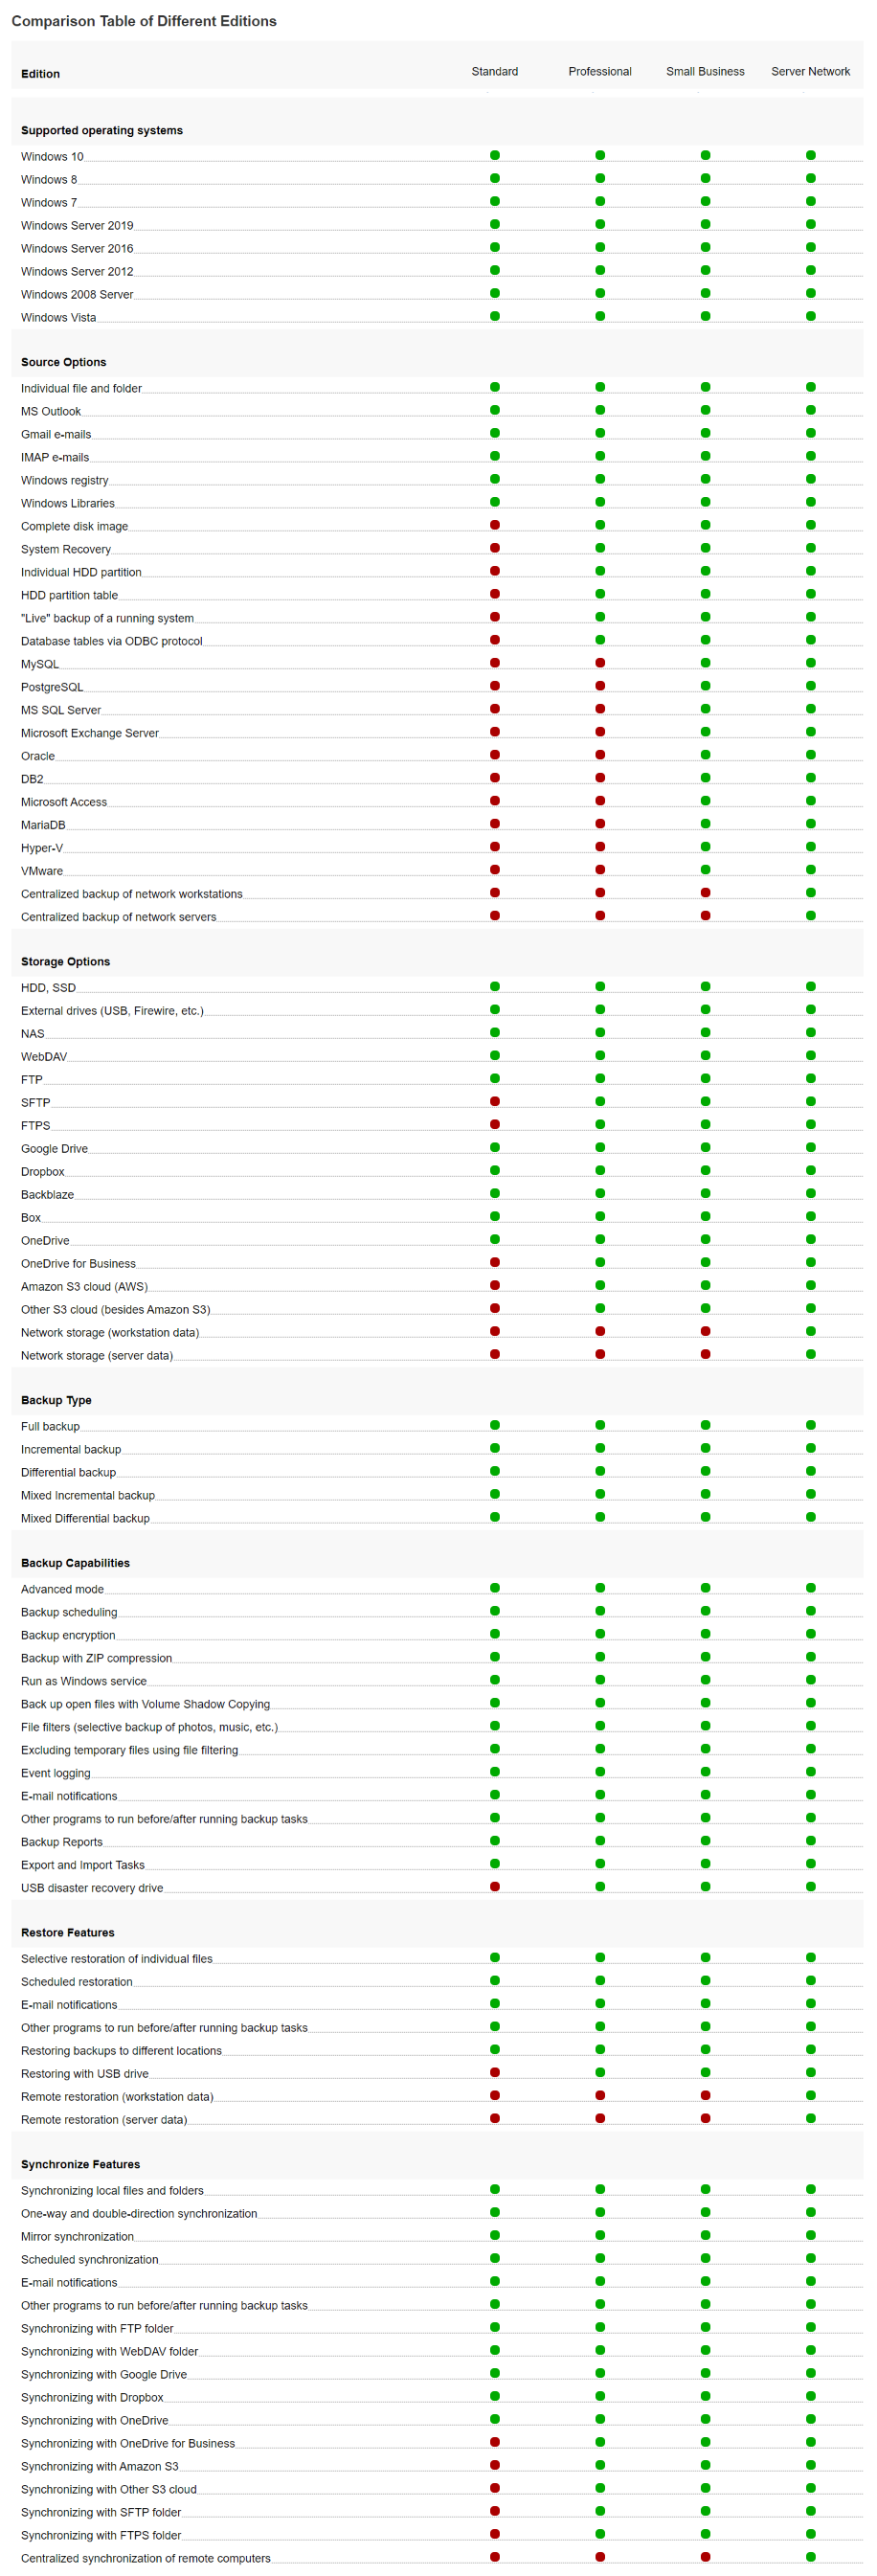Click the Standard red dot for Complete disk image
Viewport: 877px width, 2576px height.
(x=495, y=525)
